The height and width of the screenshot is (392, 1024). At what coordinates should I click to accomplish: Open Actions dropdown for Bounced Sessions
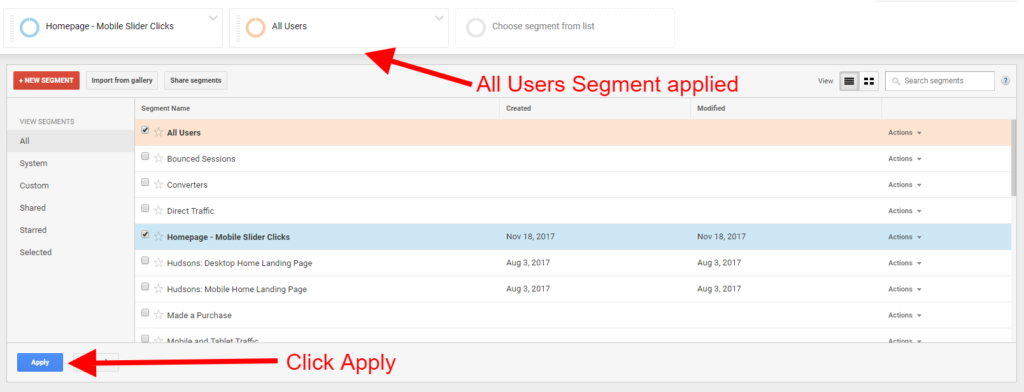pos(904,159)
